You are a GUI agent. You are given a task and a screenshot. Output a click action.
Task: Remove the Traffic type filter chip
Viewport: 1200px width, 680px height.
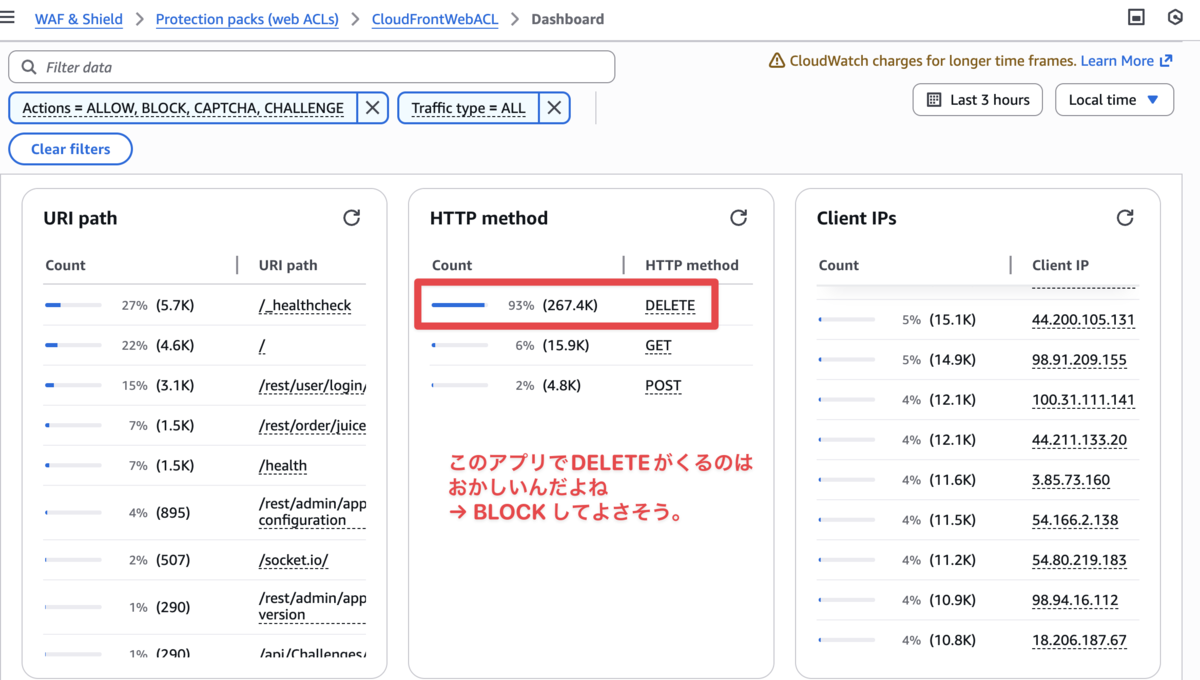click(554, 108)
